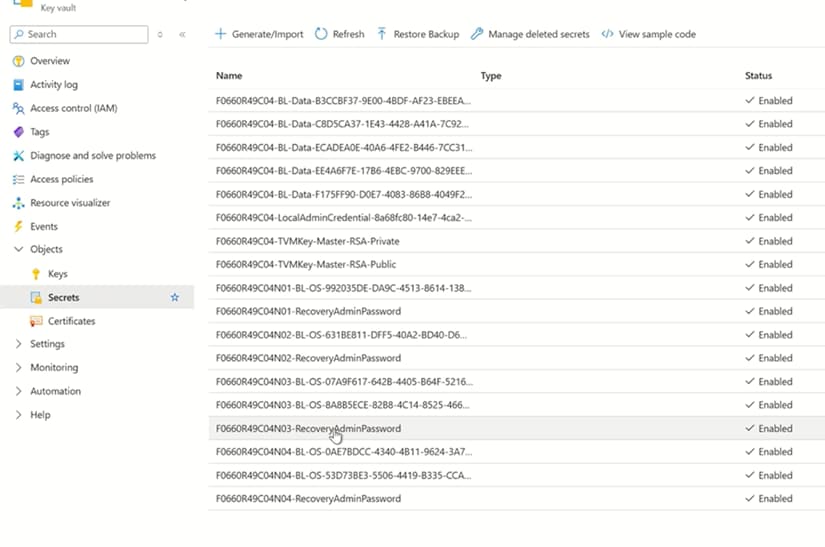This screenshot has width=825, height=547.
Task: Open F0660R49C04N01-BL-OS-992035DE secret
Action: (x=343, y=288)
